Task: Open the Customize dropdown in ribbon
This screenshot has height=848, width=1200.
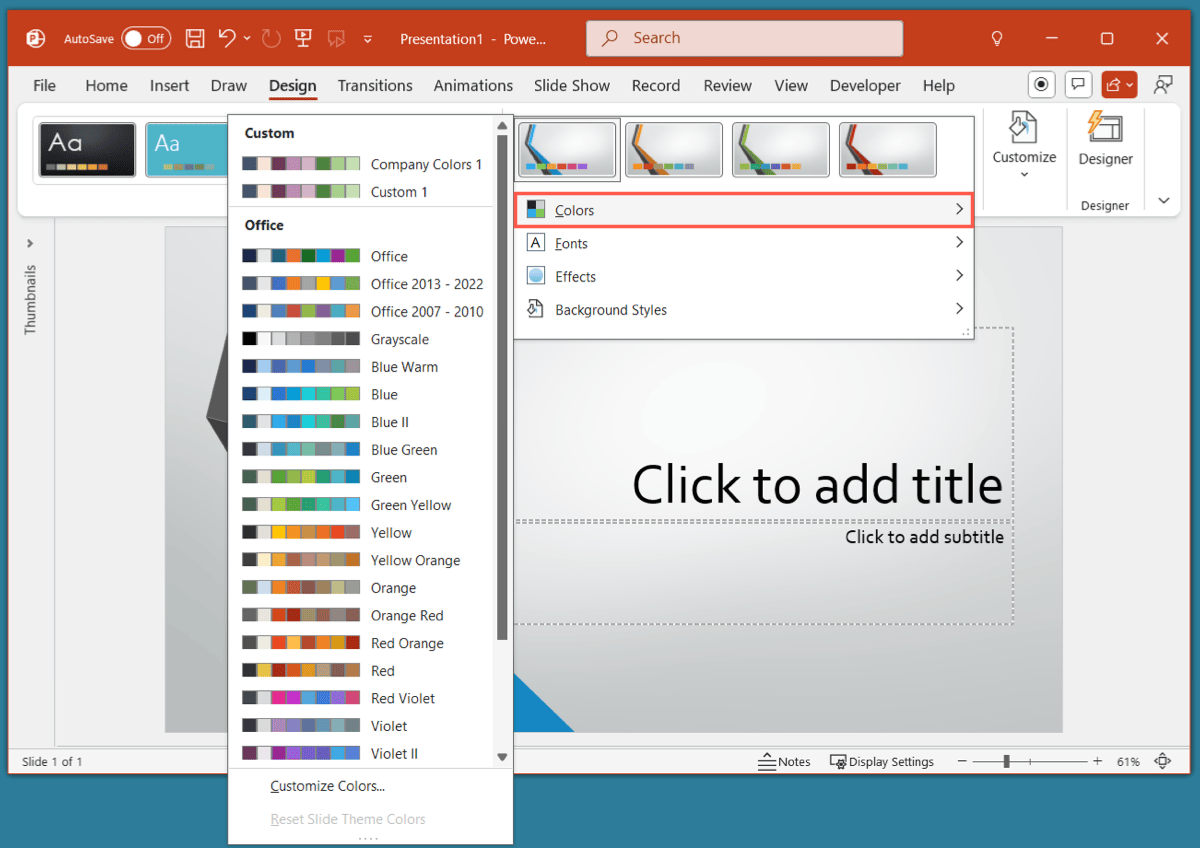Action: (1024, 147)
